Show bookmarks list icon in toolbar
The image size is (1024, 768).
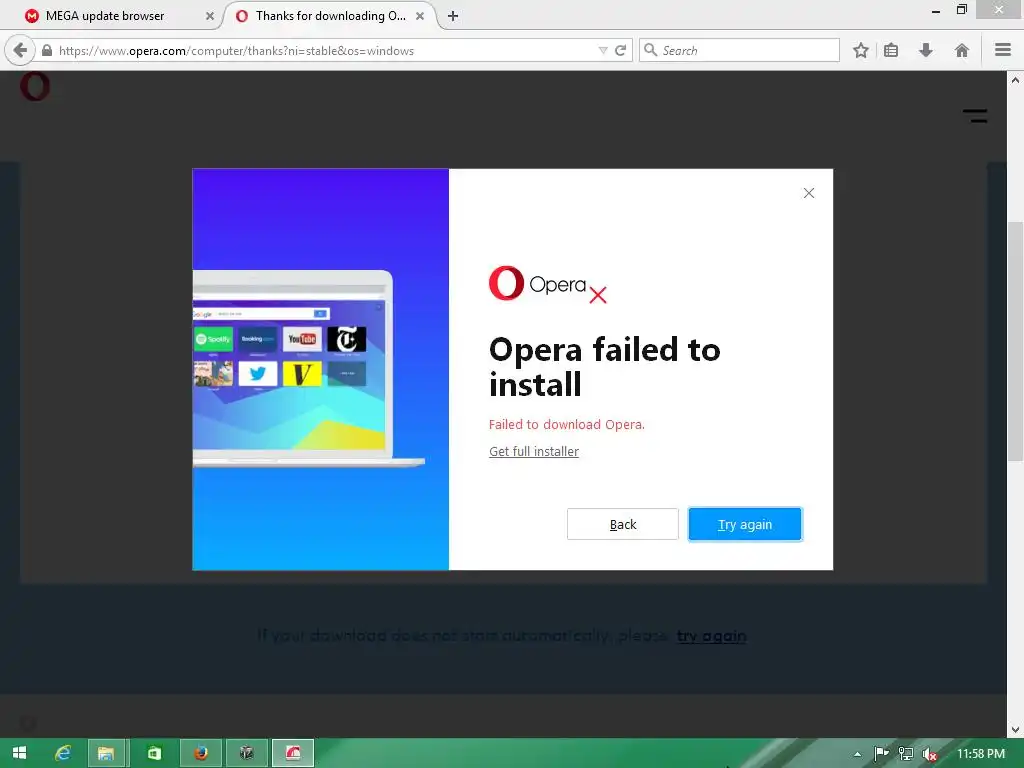891,50
